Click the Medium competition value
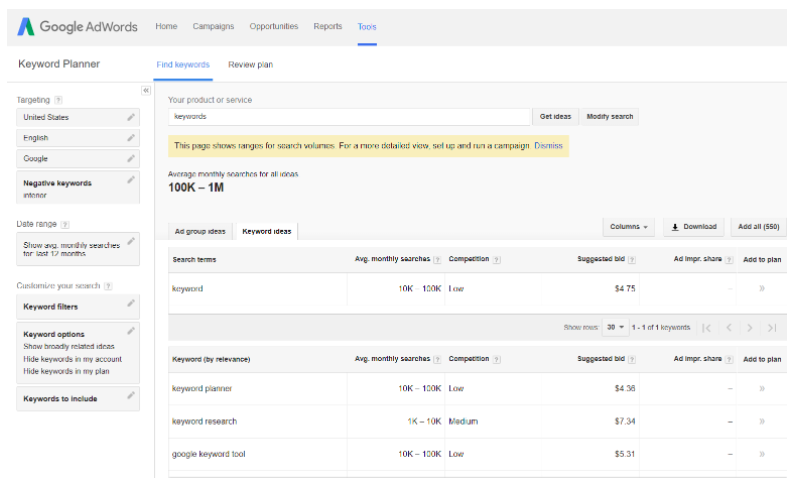This screenshot has height=489, width=798. click(x=463, y=421)
